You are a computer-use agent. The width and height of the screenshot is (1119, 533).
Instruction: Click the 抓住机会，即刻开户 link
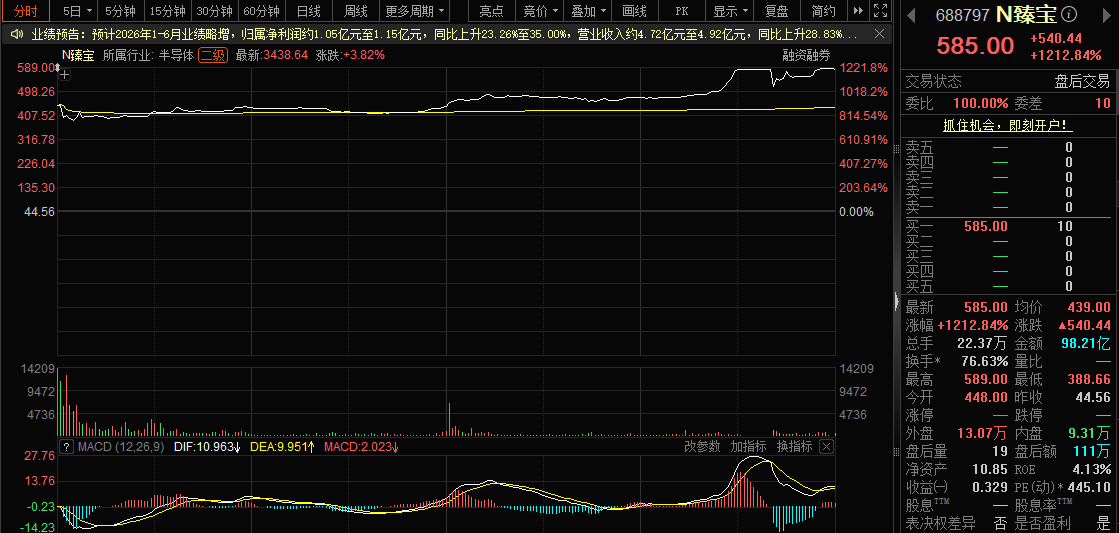1008,126
